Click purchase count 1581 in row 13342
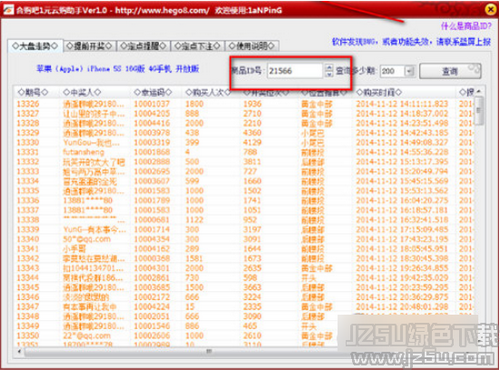The width and height of the screenshot is (500, 370). tap(194, 259)
